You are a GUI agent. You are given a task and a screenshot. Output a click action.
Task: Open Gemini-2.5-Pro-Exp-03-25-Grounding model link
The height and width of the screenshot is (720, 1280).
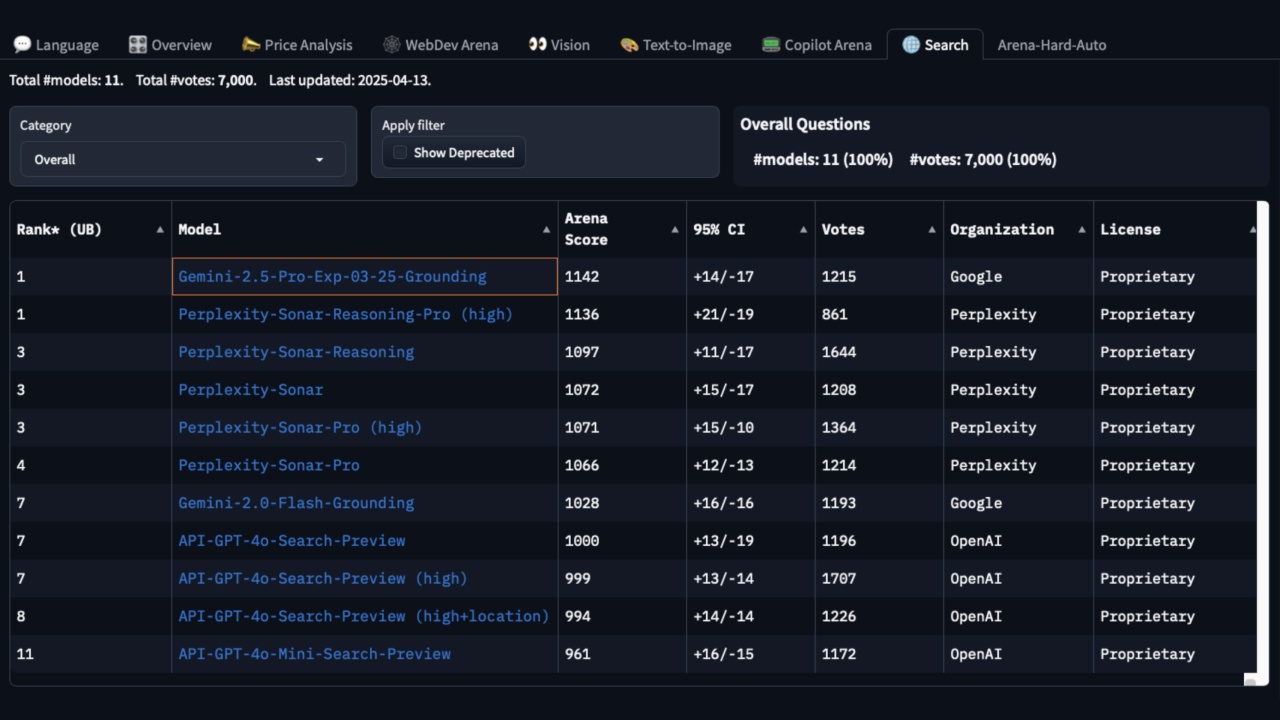(332, 277)
